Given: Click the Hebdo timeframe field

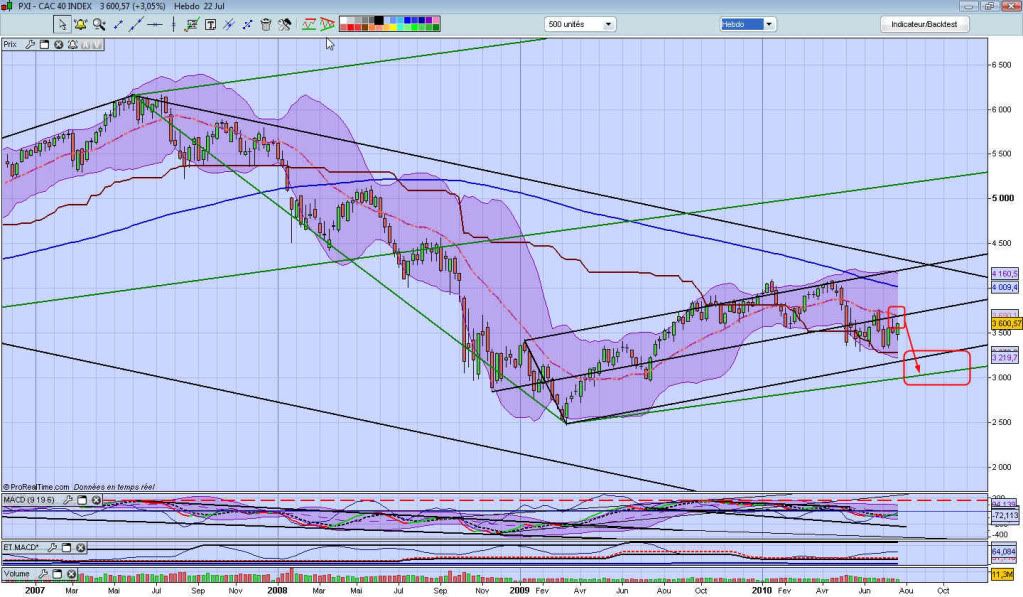Looking at the screenshot, I should [x=741, y=24].
